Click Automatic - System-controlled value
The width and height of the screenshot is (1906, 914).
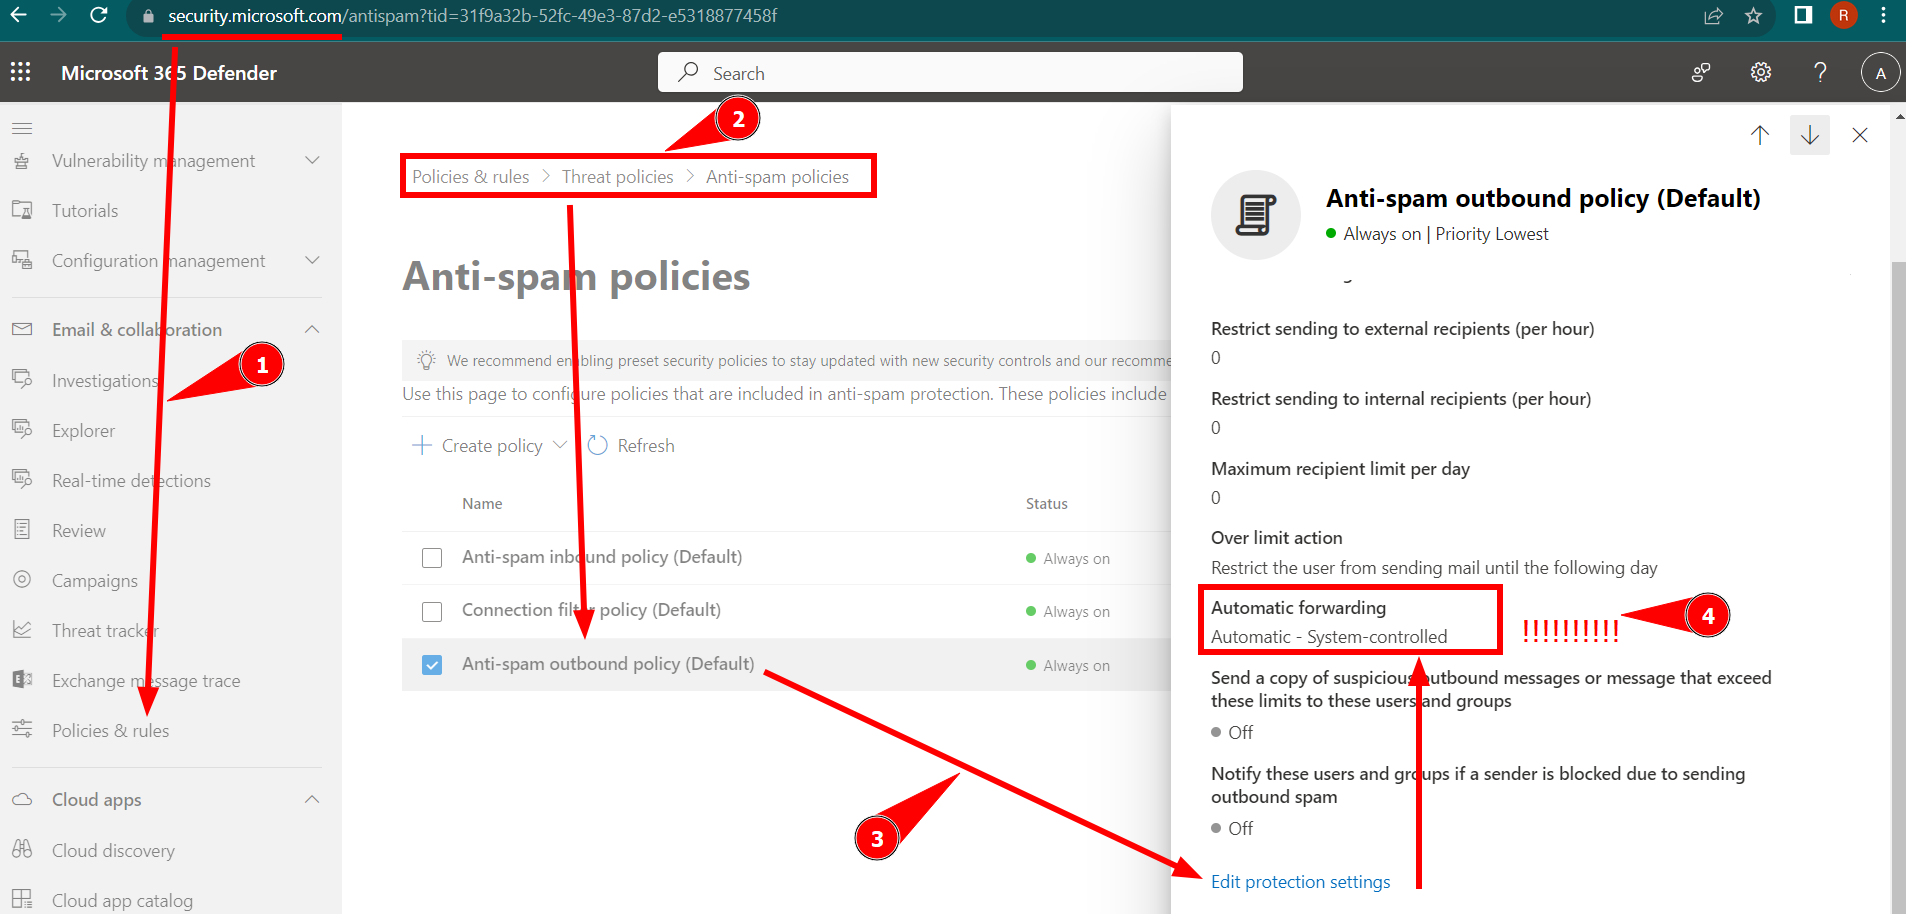pos(1329,636)
